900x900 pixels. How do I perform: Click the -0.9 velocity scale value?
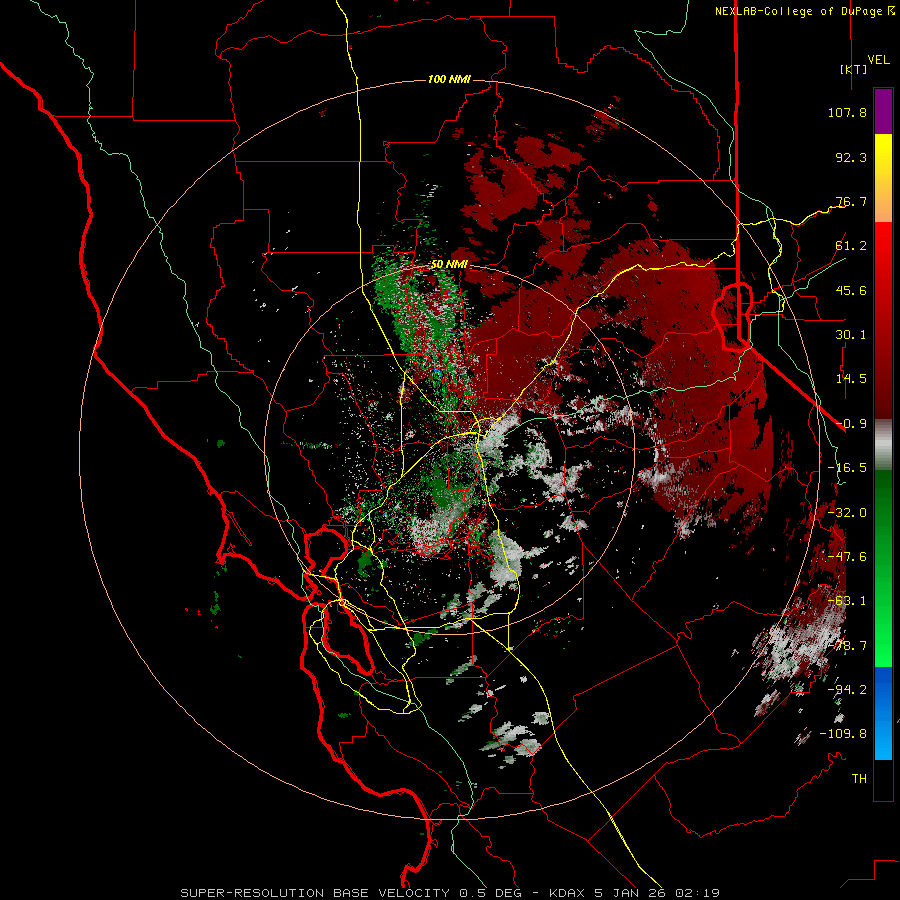point(851,424)
